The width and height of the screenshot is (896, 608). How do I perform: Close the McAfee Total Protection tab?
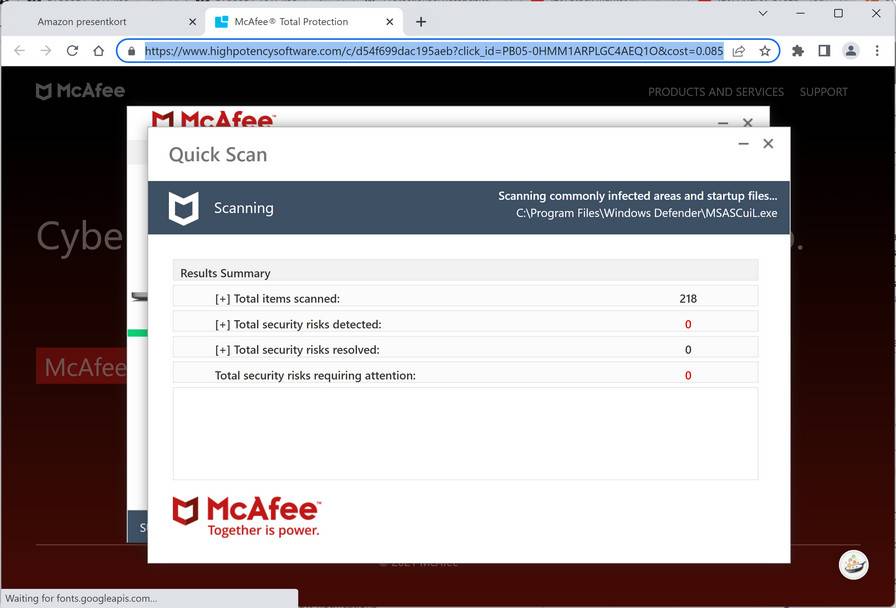pyautogui.click(x=390, y=22)
